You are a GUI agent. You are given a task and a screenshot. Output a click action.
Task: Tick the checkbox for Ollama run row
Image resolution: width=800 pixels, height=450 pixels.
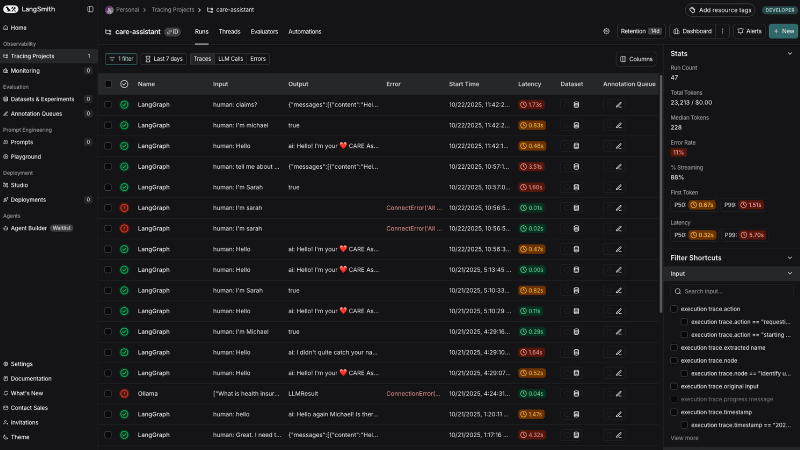(x=108, y=393)
